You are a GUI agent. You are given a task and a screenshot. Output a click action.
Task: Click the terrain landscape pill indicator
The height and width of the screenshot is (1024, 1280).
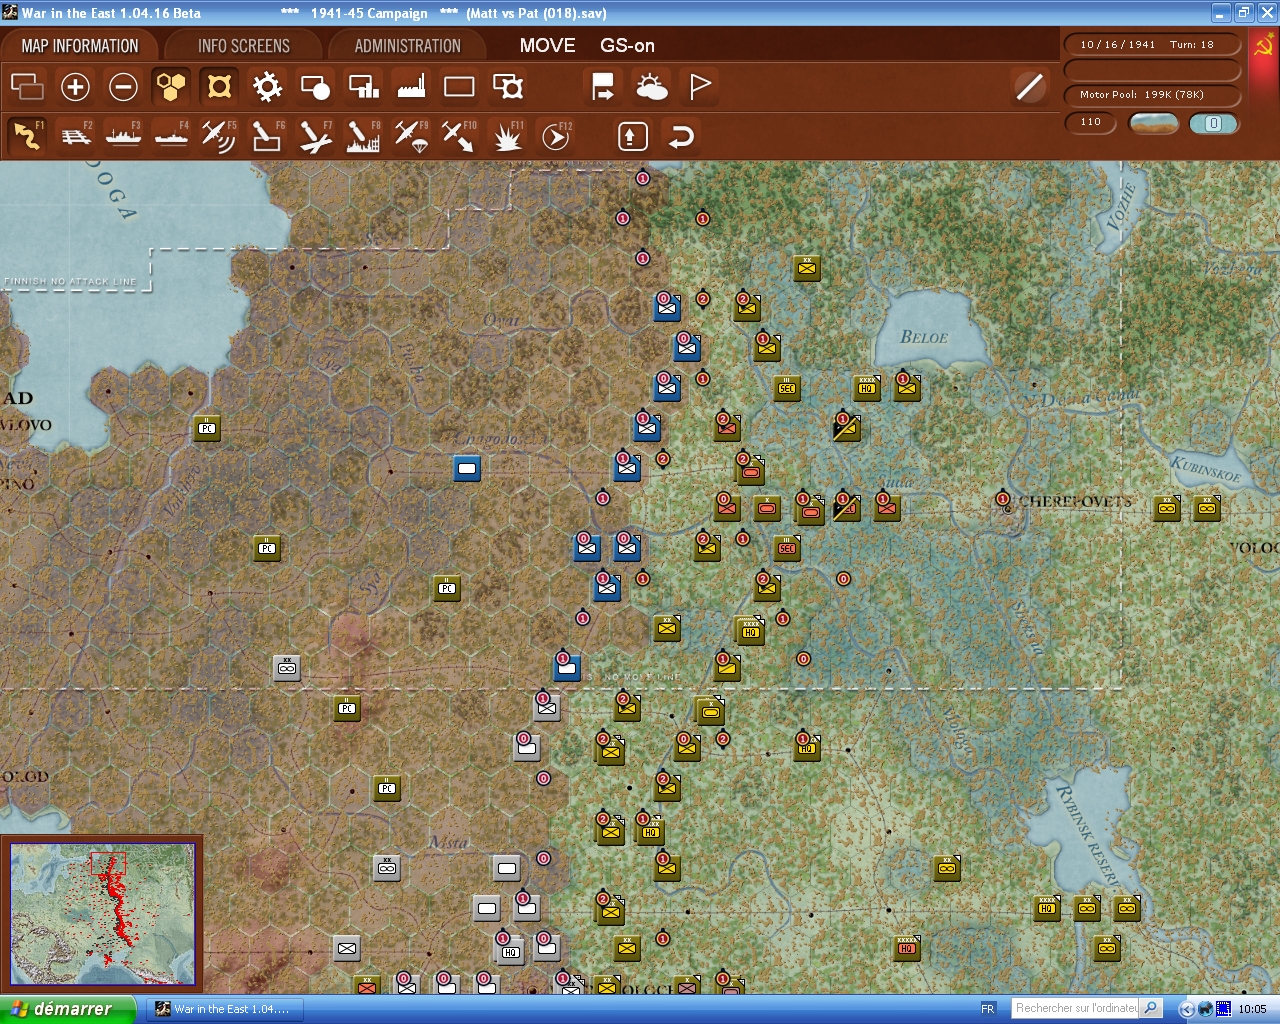coord(1153,123)
